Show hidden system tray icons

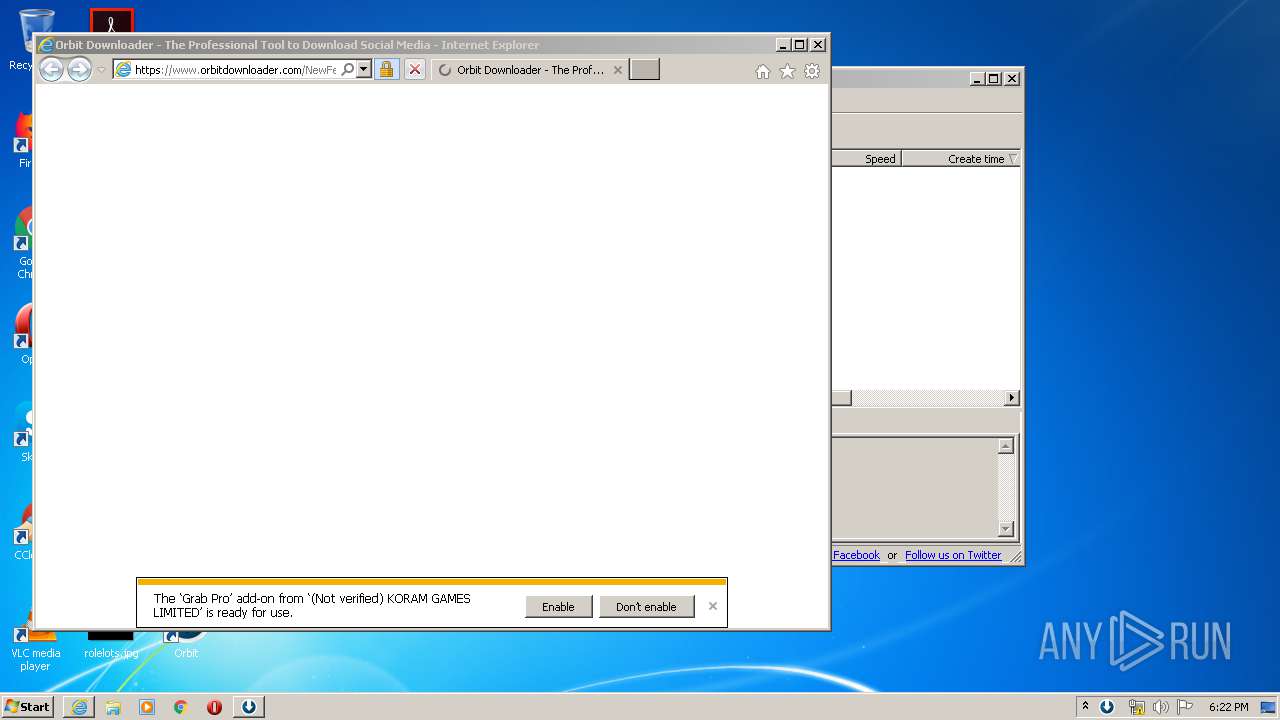[1085, 706]
